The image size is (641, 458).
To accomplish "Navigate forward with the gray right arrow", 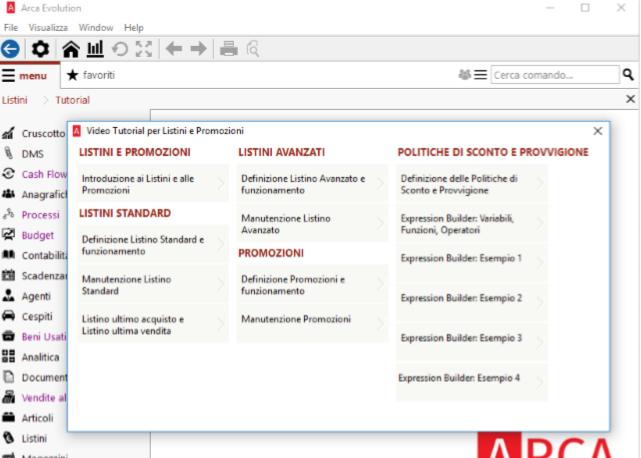I will pos(199,49).
